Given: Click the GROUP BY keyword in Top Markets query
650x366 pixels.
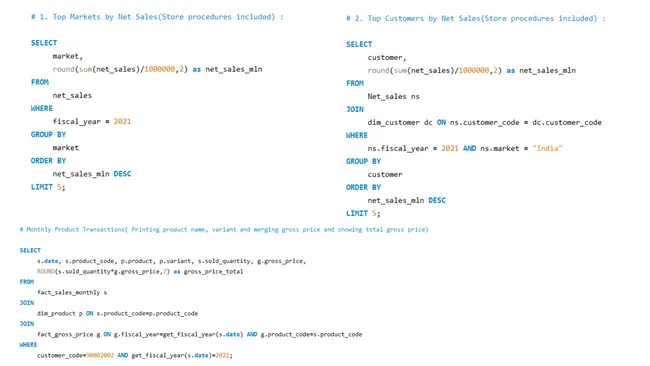Looking at the screenshot, I should click(x=48, y=135).
